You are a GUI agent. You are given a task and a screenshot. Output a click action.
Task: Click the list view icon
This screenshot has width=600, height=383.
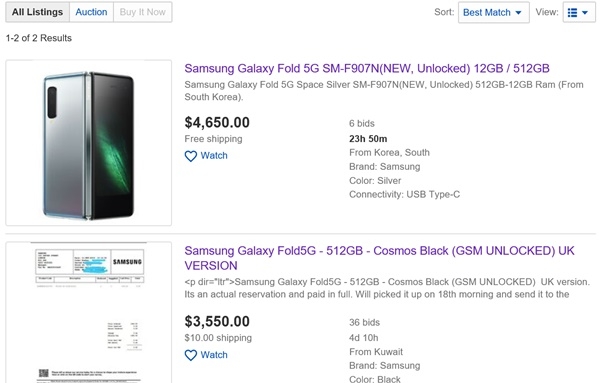[572, 13]
